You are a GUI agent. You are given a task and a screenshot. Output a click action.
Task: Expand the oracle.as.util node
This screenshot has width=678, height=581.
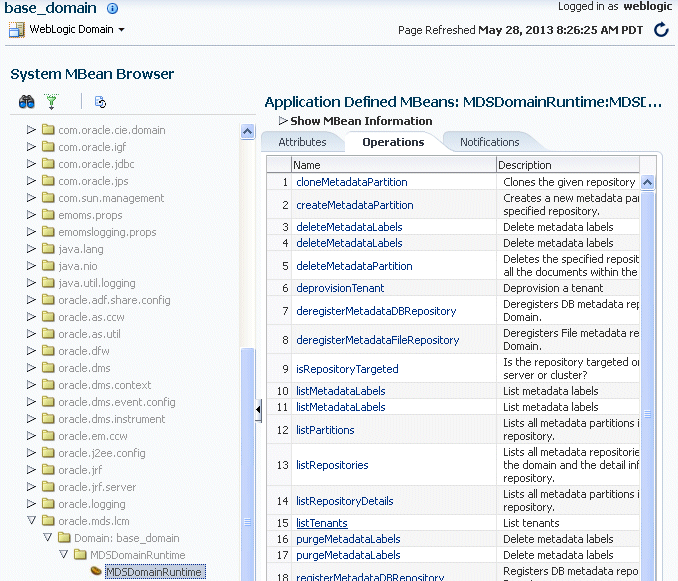31,333
